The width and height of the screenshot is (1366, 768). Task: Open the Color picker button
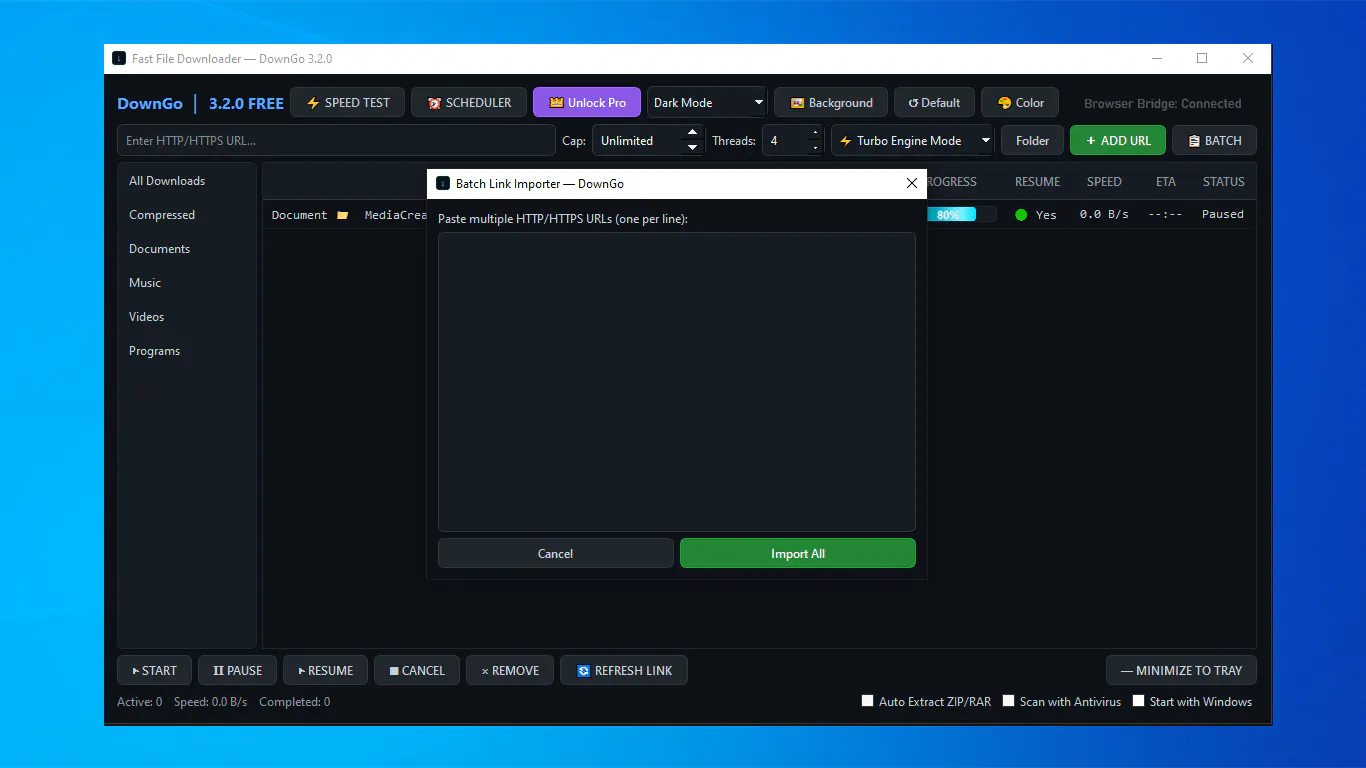(1020, 103)
